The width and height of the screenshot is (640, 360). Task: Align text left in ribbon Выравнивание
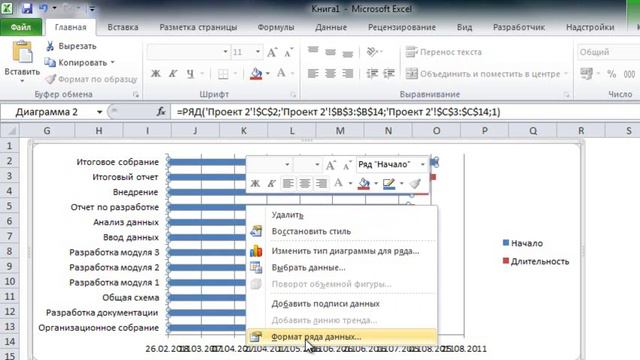[313, 74]
